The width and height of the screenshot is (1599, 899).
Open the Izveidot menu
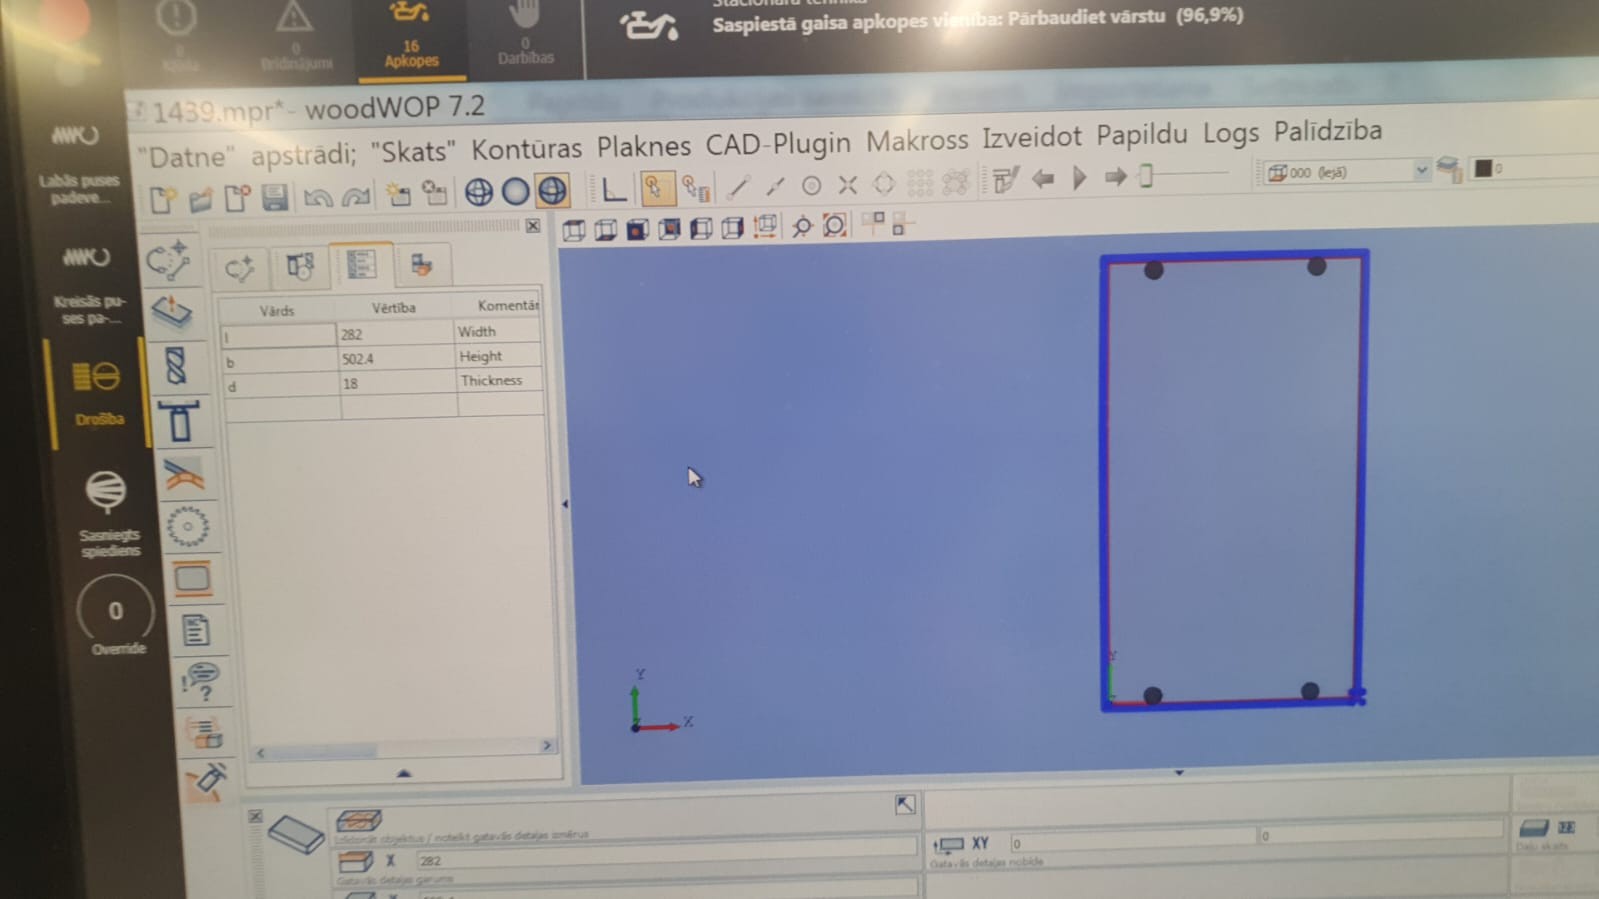1031,136
